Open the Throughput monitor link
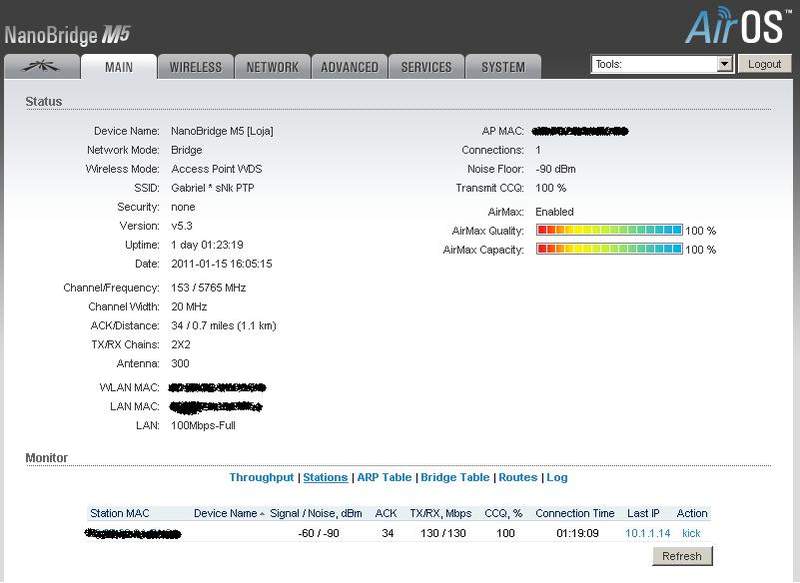Screen dimensions: 800x583 pos(261,477)
